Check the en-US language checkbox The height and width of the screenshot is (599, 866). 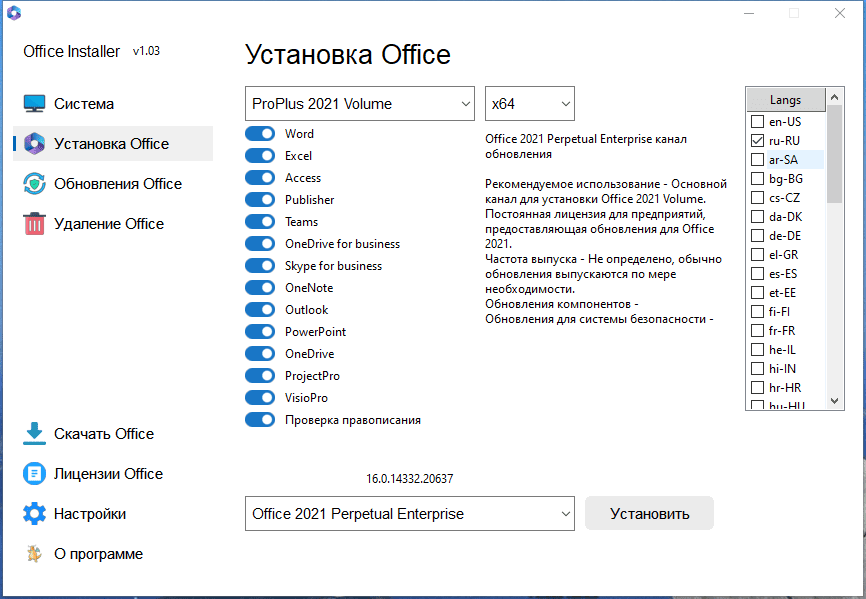point(758,121)
